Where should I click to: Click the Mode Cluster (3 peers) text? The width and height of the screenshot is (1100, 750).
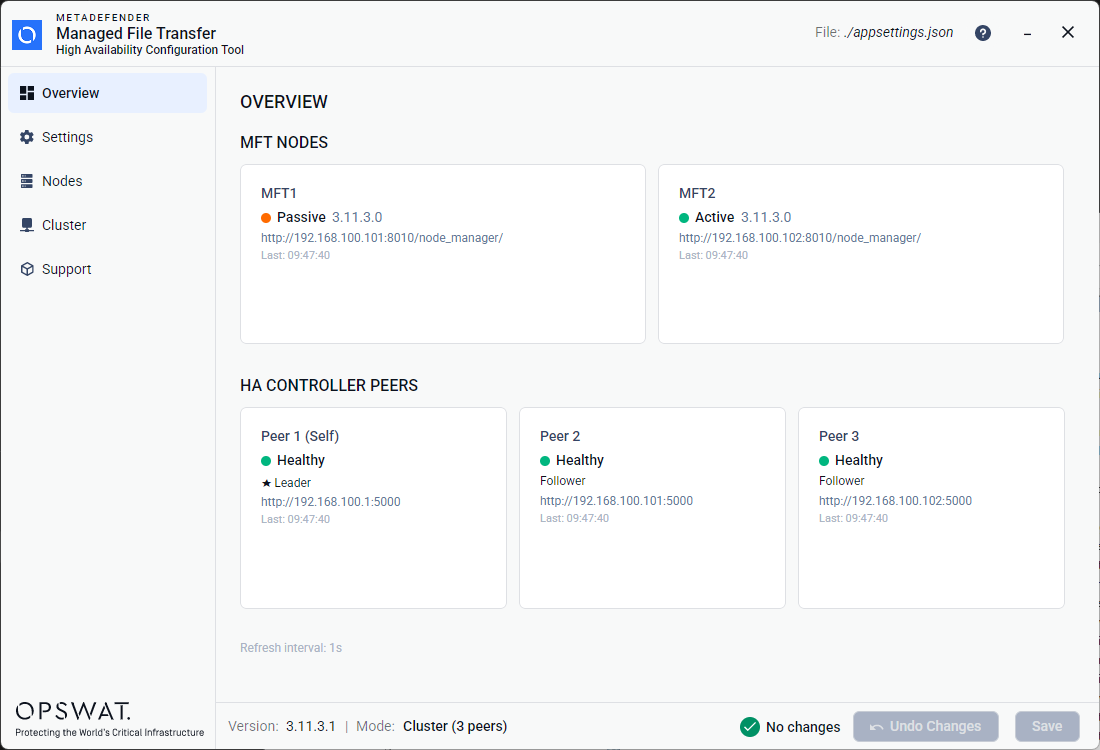(x=431, y=726)
